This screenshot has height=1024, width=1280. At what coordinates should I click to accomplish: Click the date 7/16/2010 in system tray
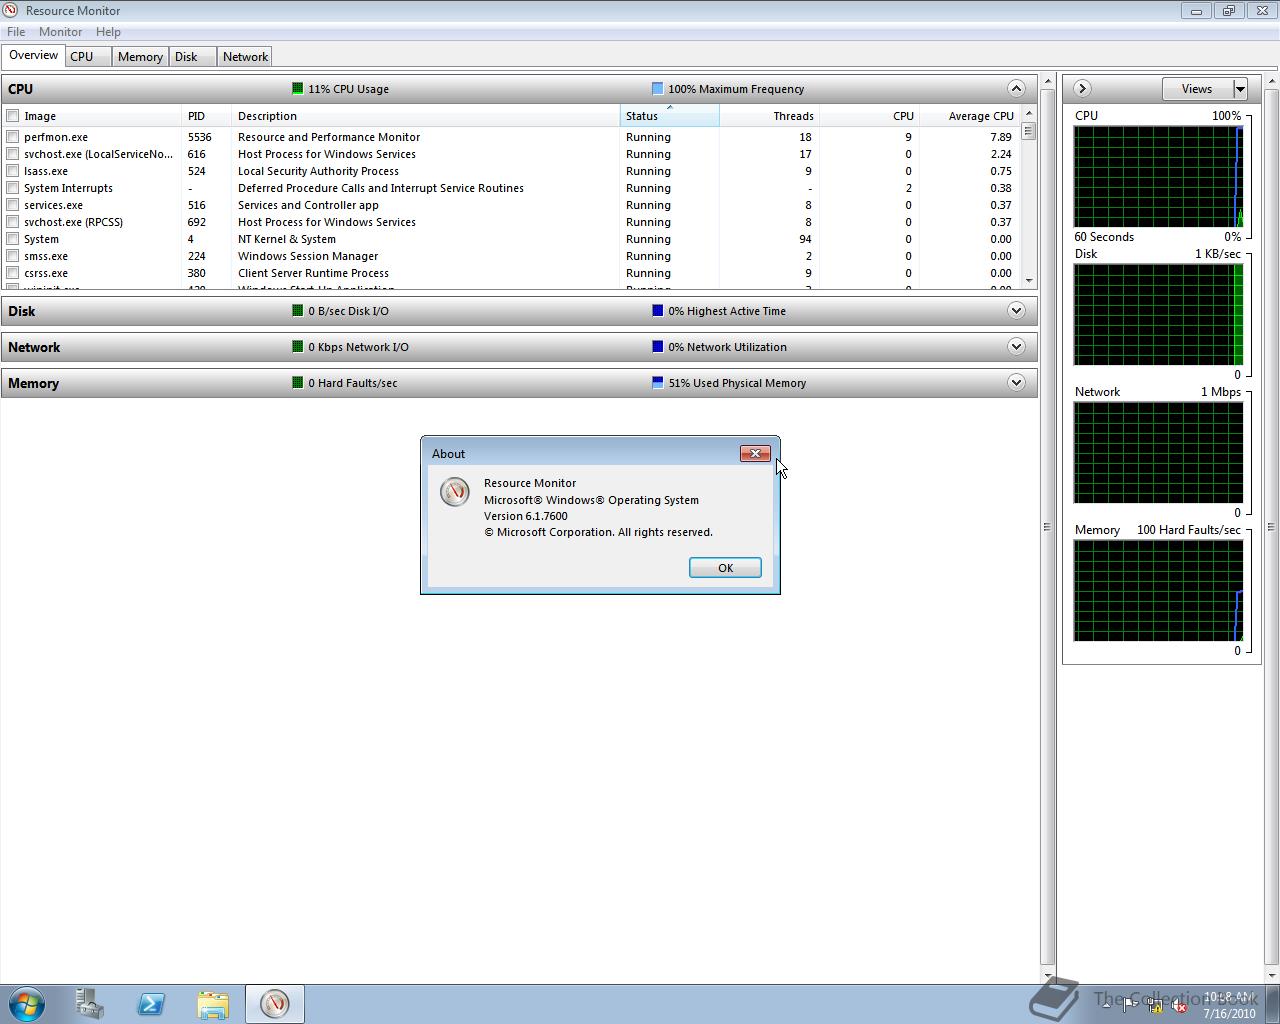pyautogui.click(x=1229, y=1013)
